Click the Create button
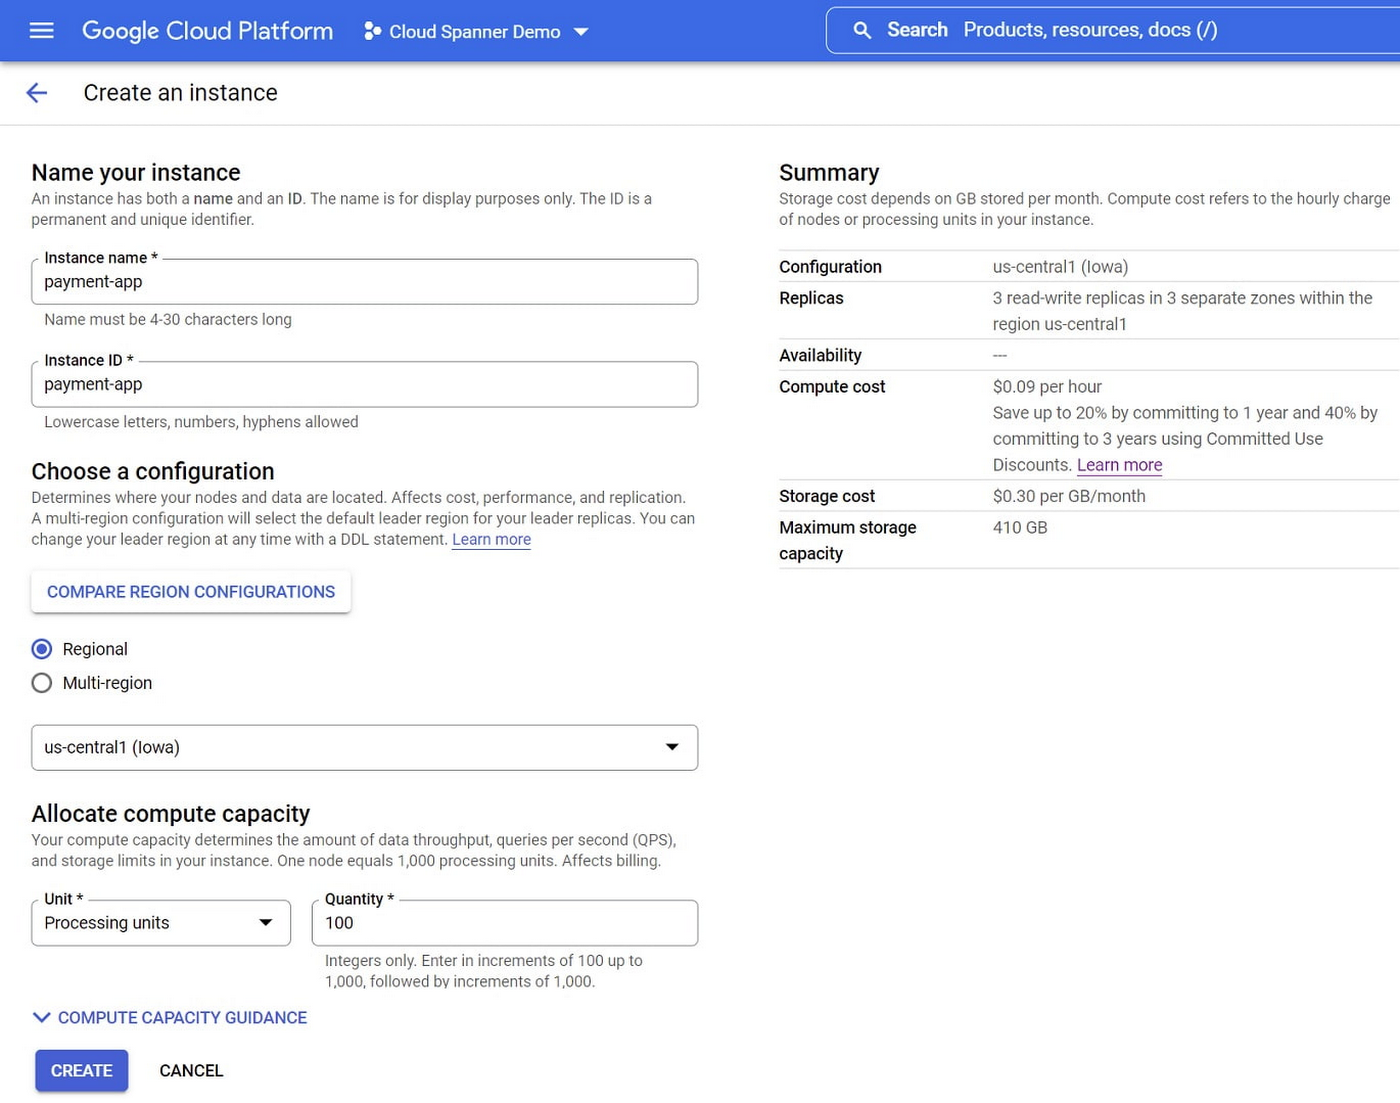1400x1103 pixels. pos(82,1071)
